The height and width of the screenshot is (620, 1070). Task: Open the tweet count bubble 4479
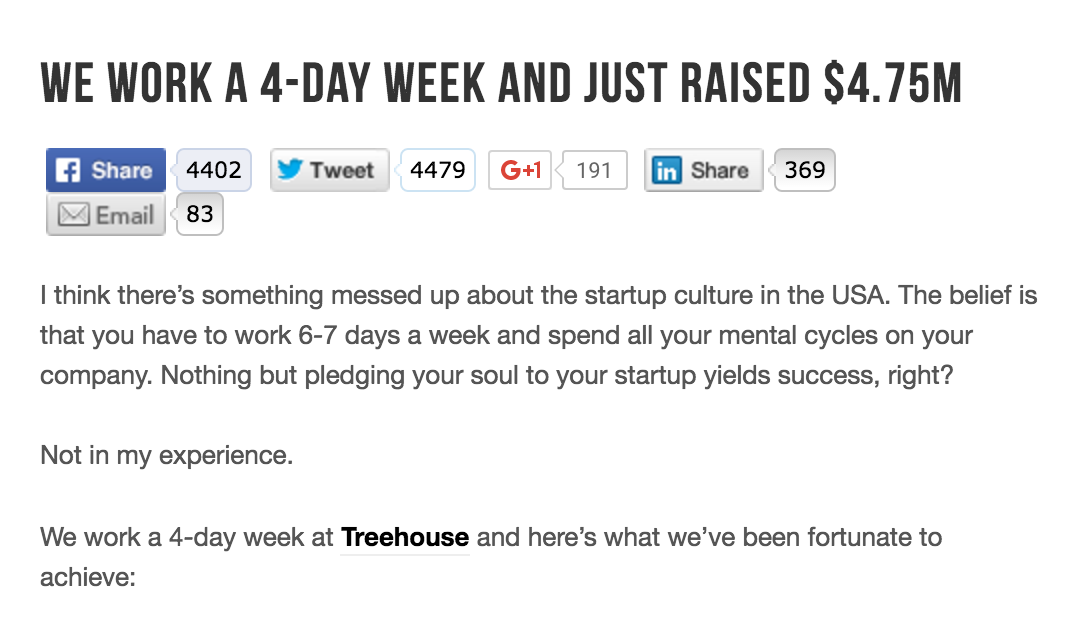[x=437, y=170]
